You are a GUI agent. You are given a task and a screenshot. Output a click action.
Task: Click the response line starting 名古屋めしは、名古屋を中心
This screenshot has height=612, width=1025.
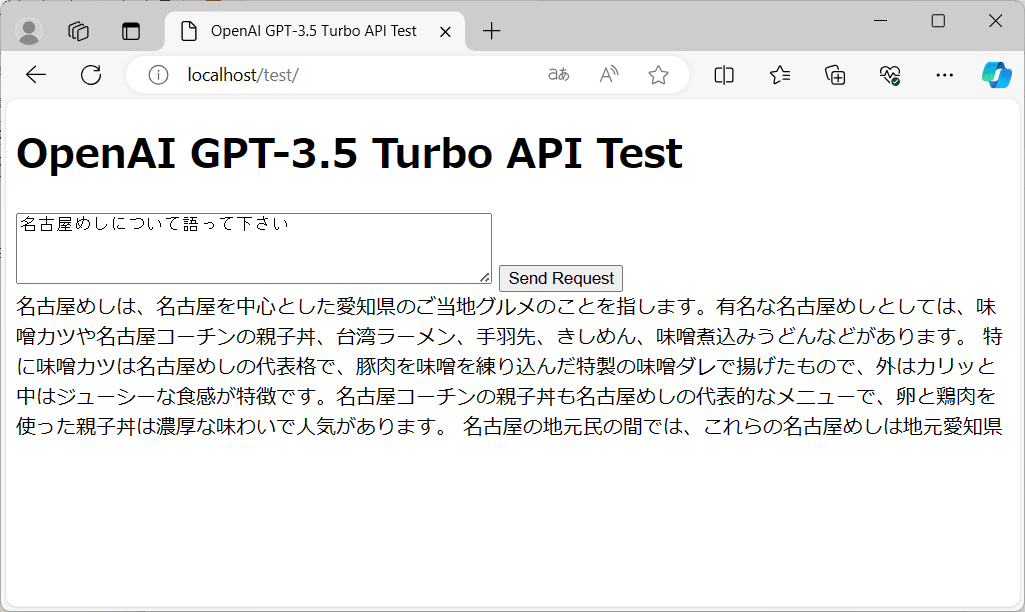[505, 306]
